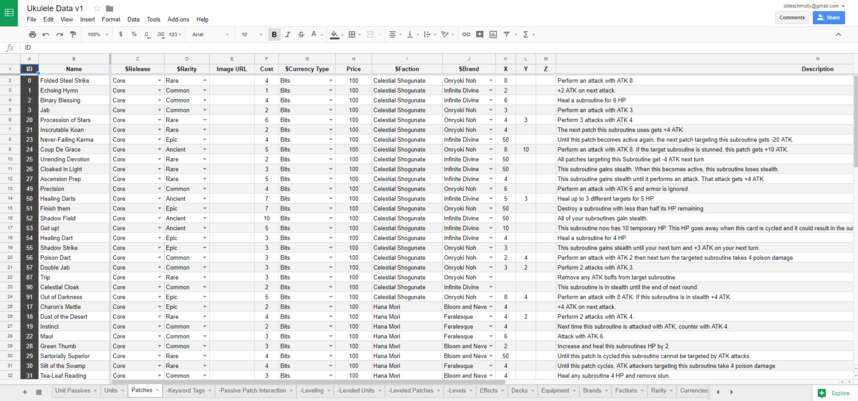Format as percent
858x401 pixels.
(x=134, y=34)
